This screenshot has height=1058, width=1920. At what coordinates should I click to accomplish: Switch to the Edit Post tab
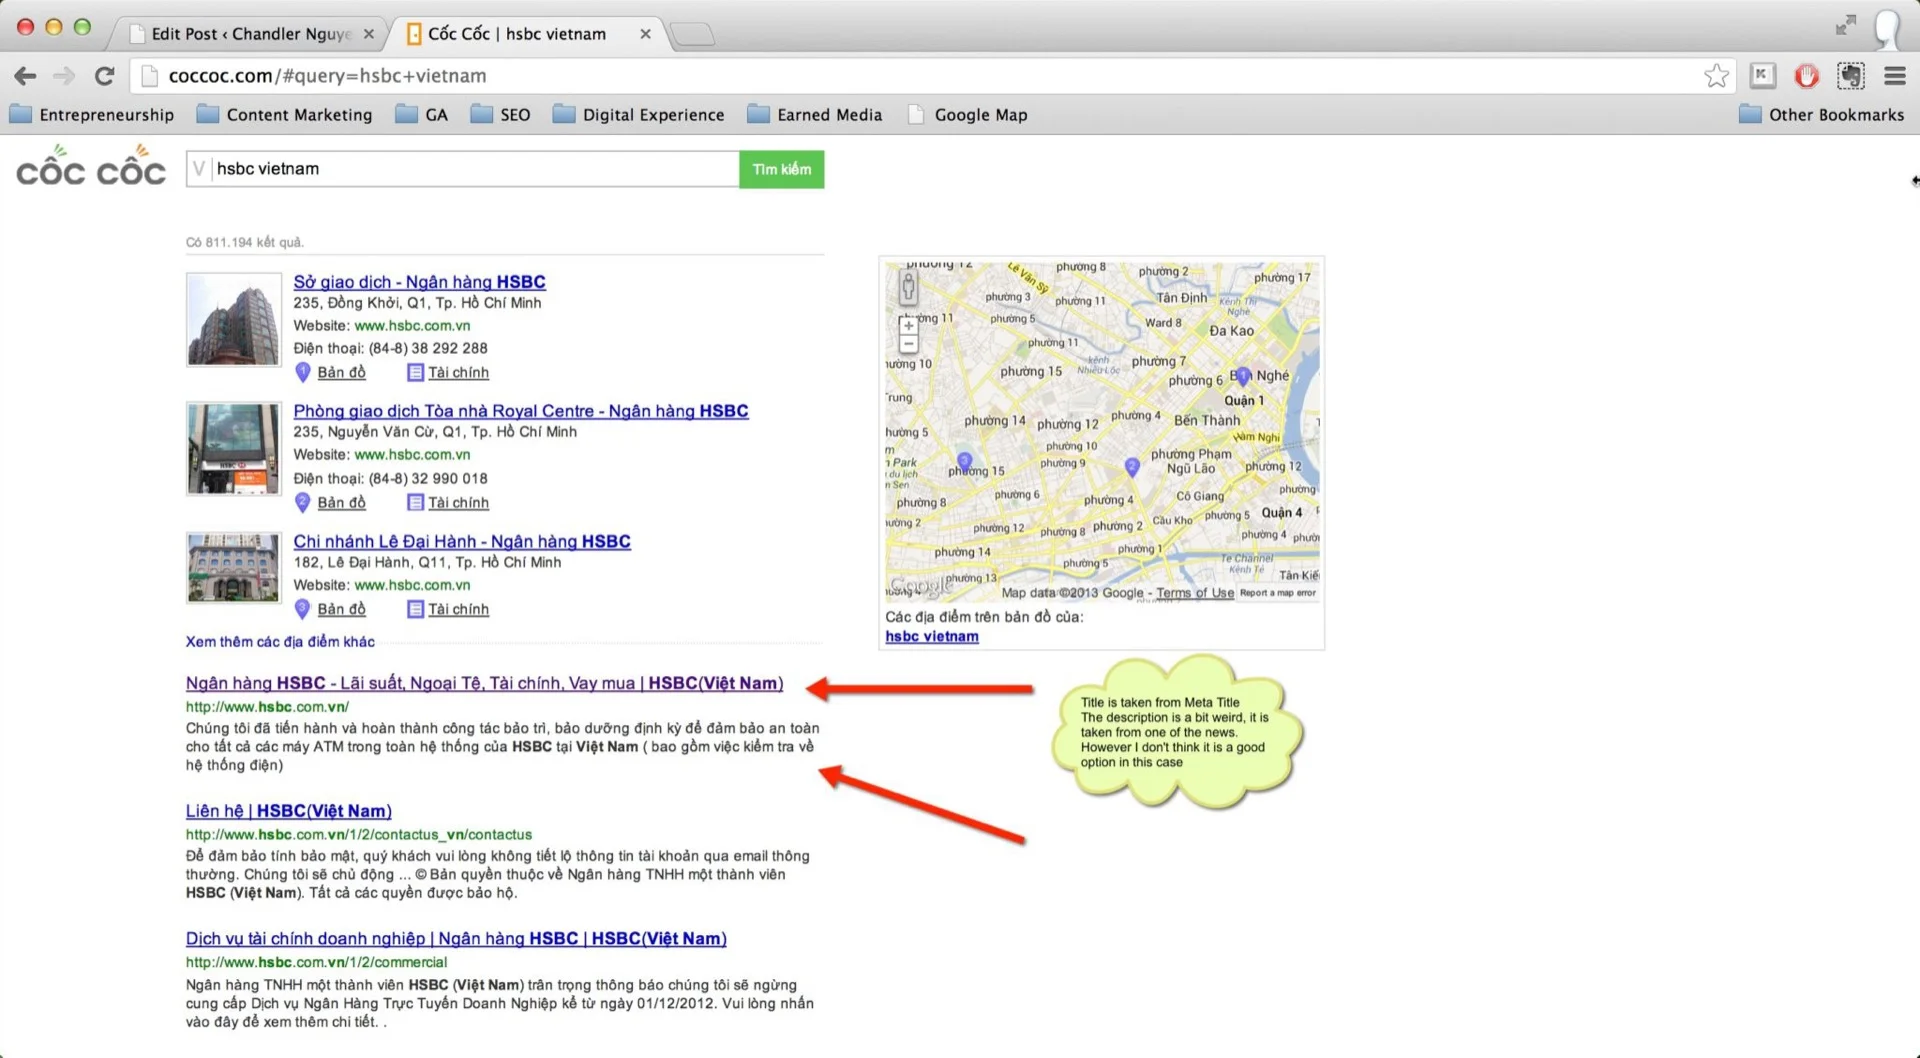coord(250,34)
